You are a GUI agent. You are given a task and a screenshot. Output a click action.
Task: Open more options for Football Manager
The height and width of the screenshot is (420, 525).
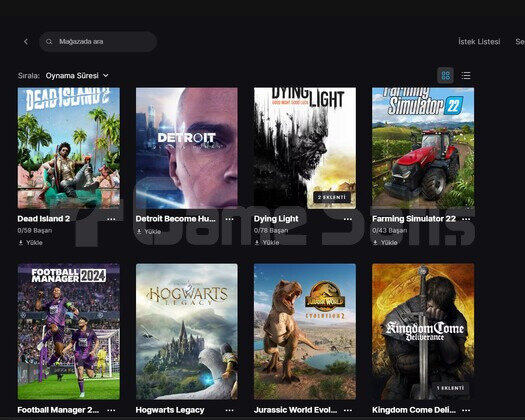[111, 410]
